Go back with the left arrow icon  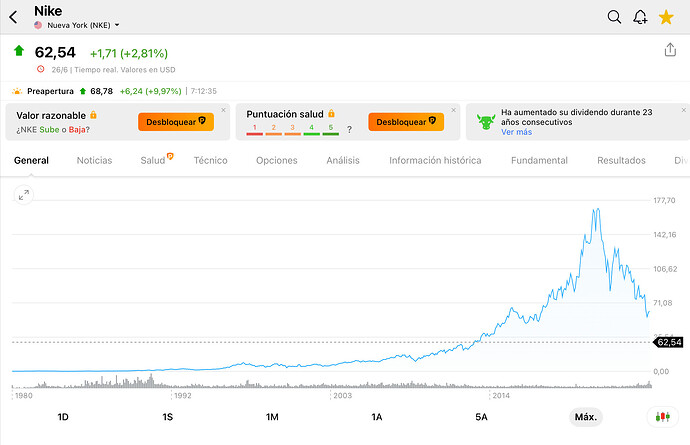pos(14,17)
